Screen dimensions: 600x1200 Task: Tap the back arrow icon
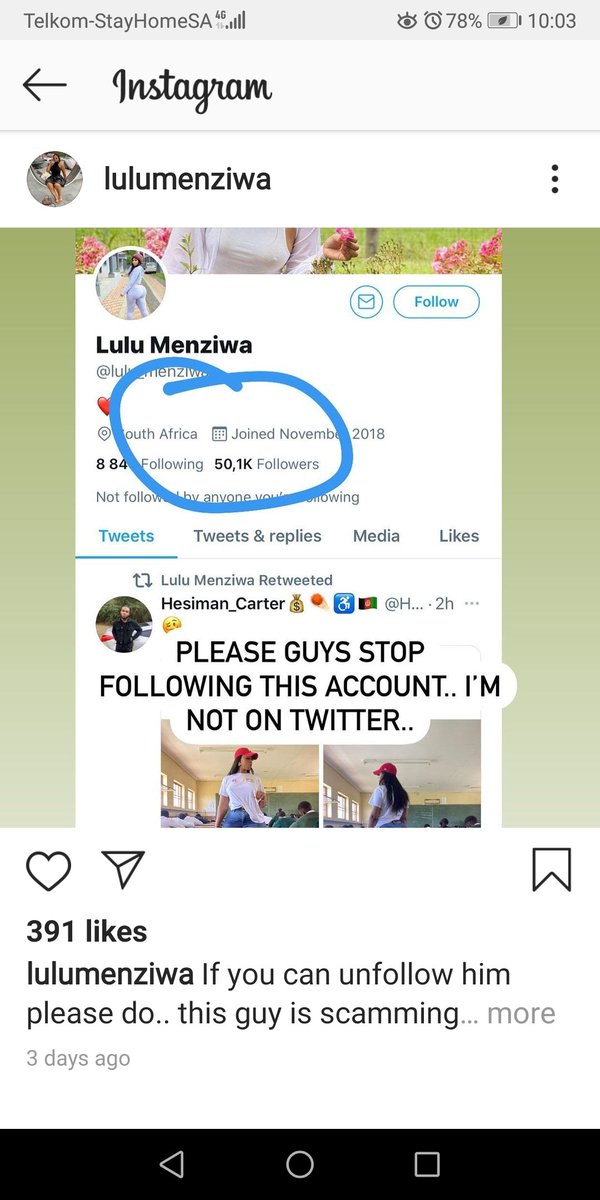point(45,86)
